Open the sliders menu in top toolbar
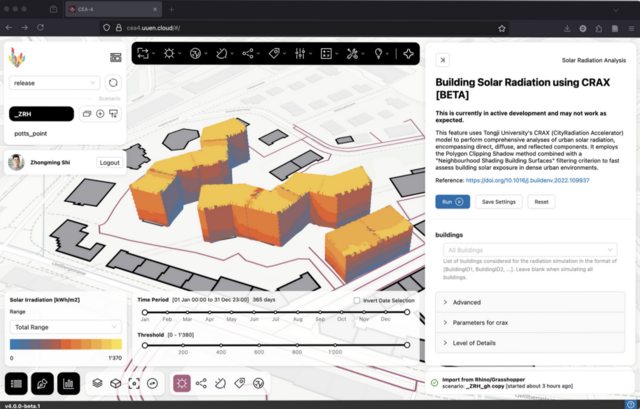This screenshot has height=409, width=640. 300,53
